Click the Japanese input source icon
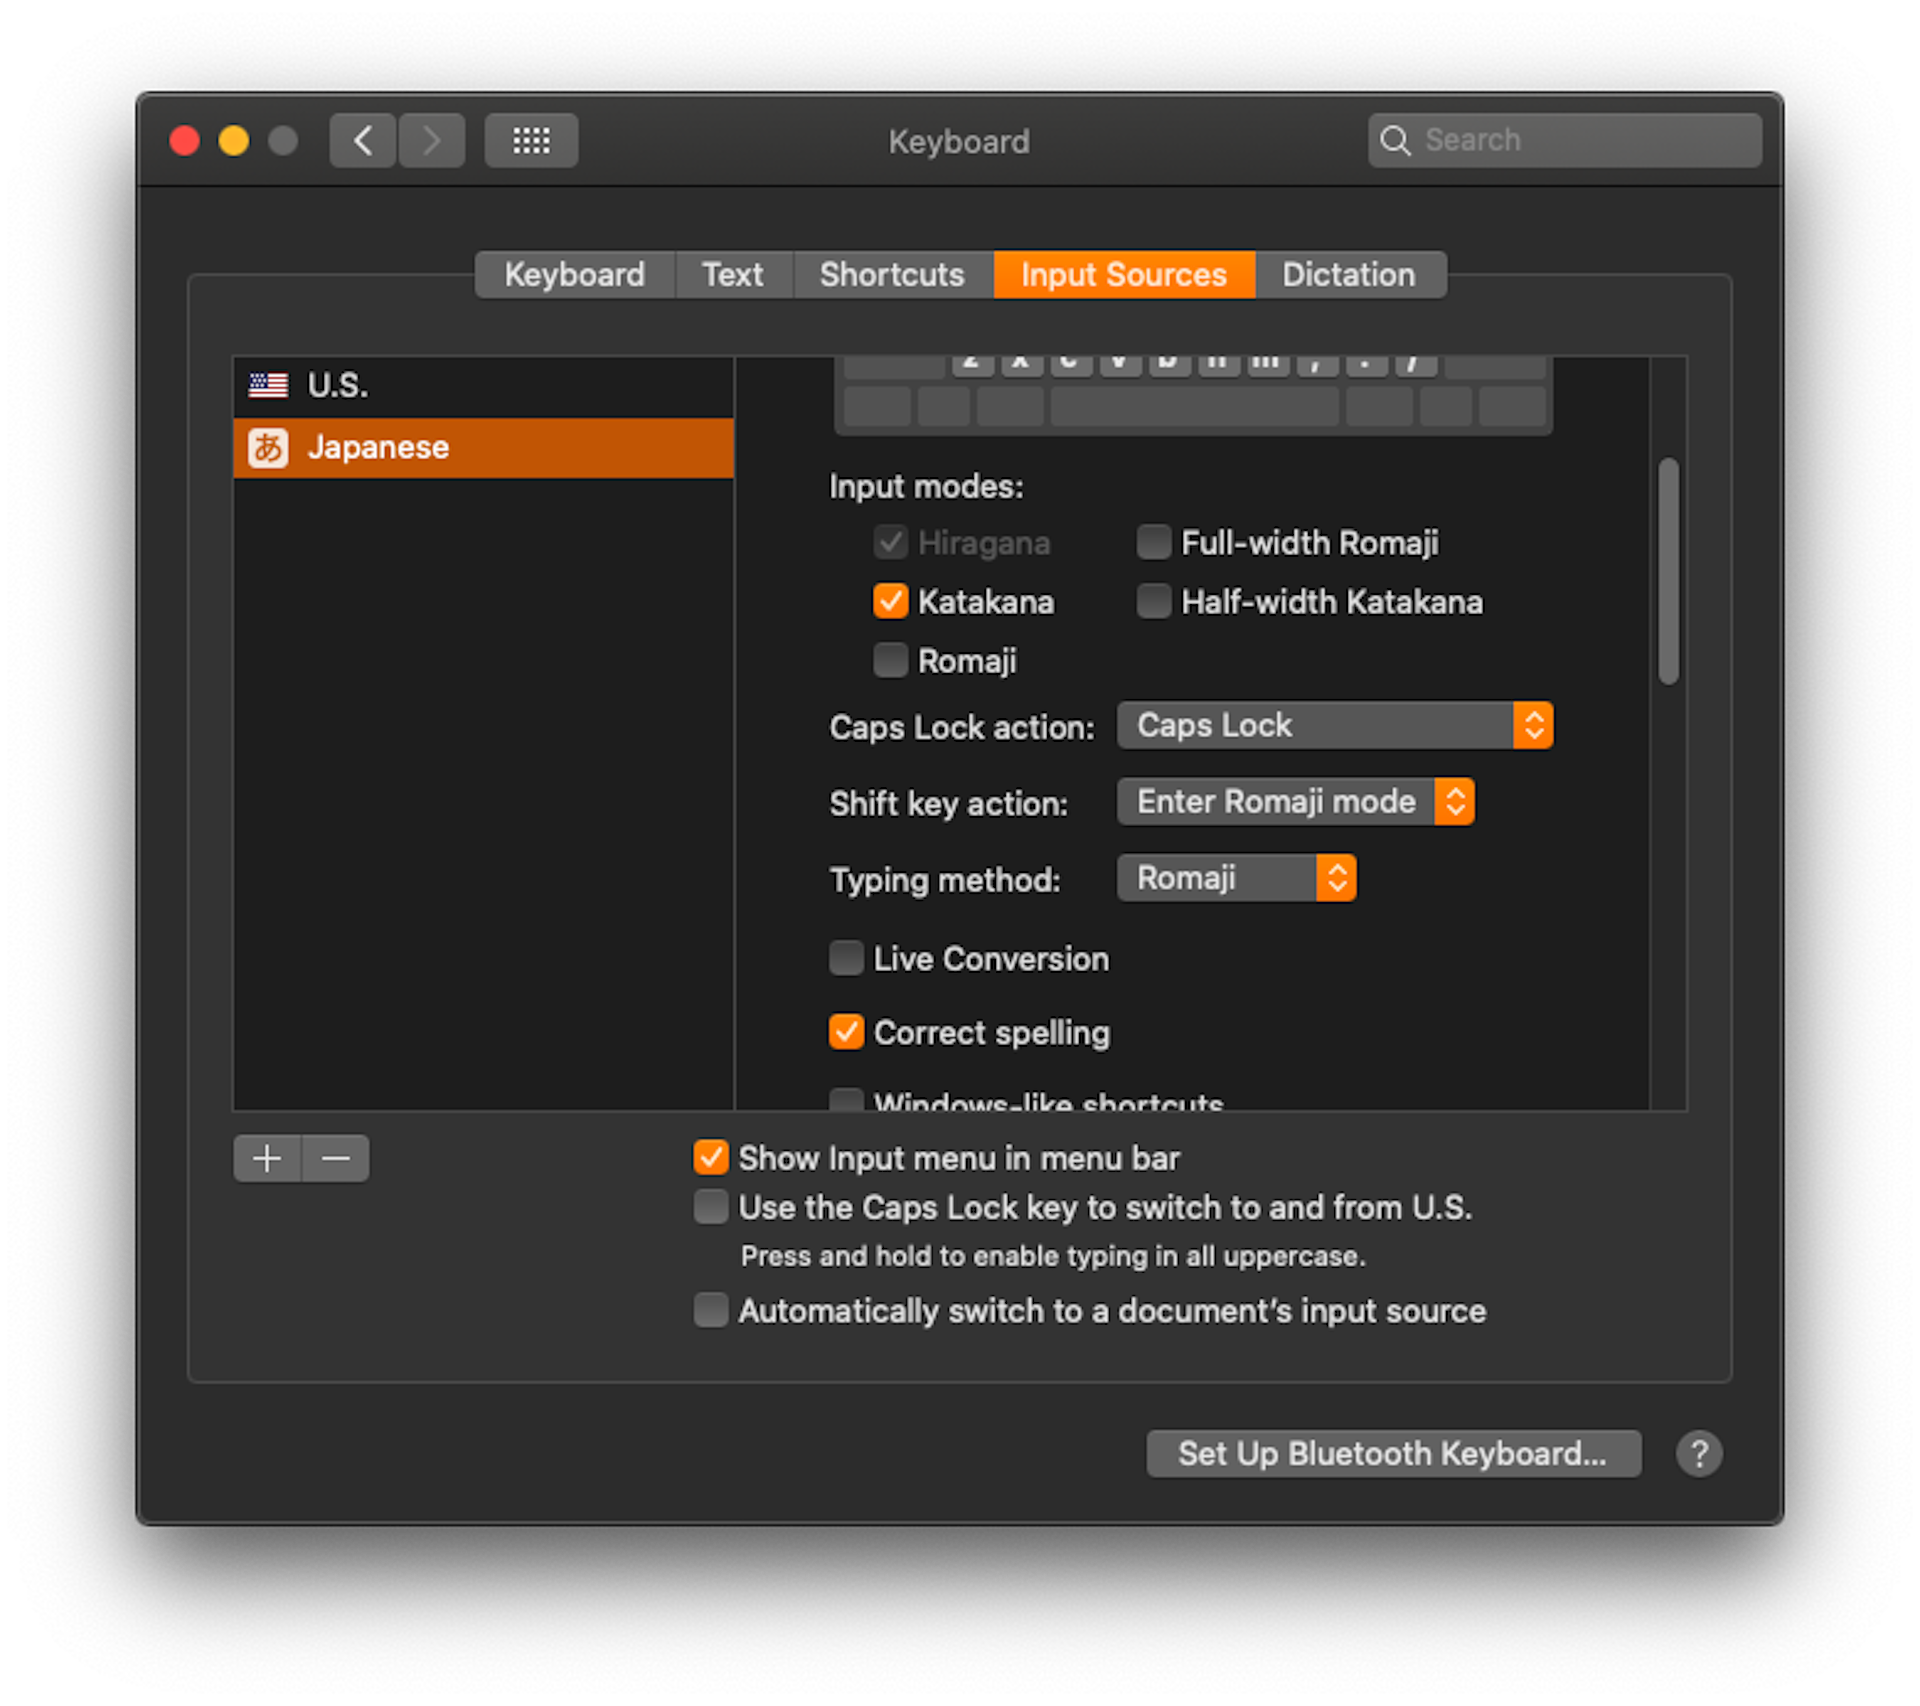 tap(267, 446)
